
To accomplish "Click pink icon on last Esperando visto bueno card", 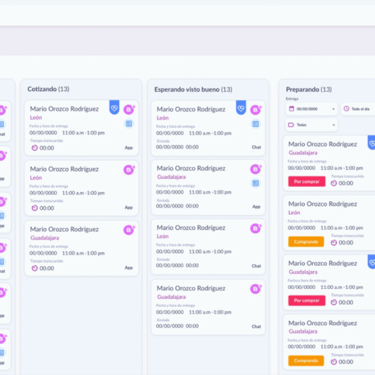I will coord(256,289).
